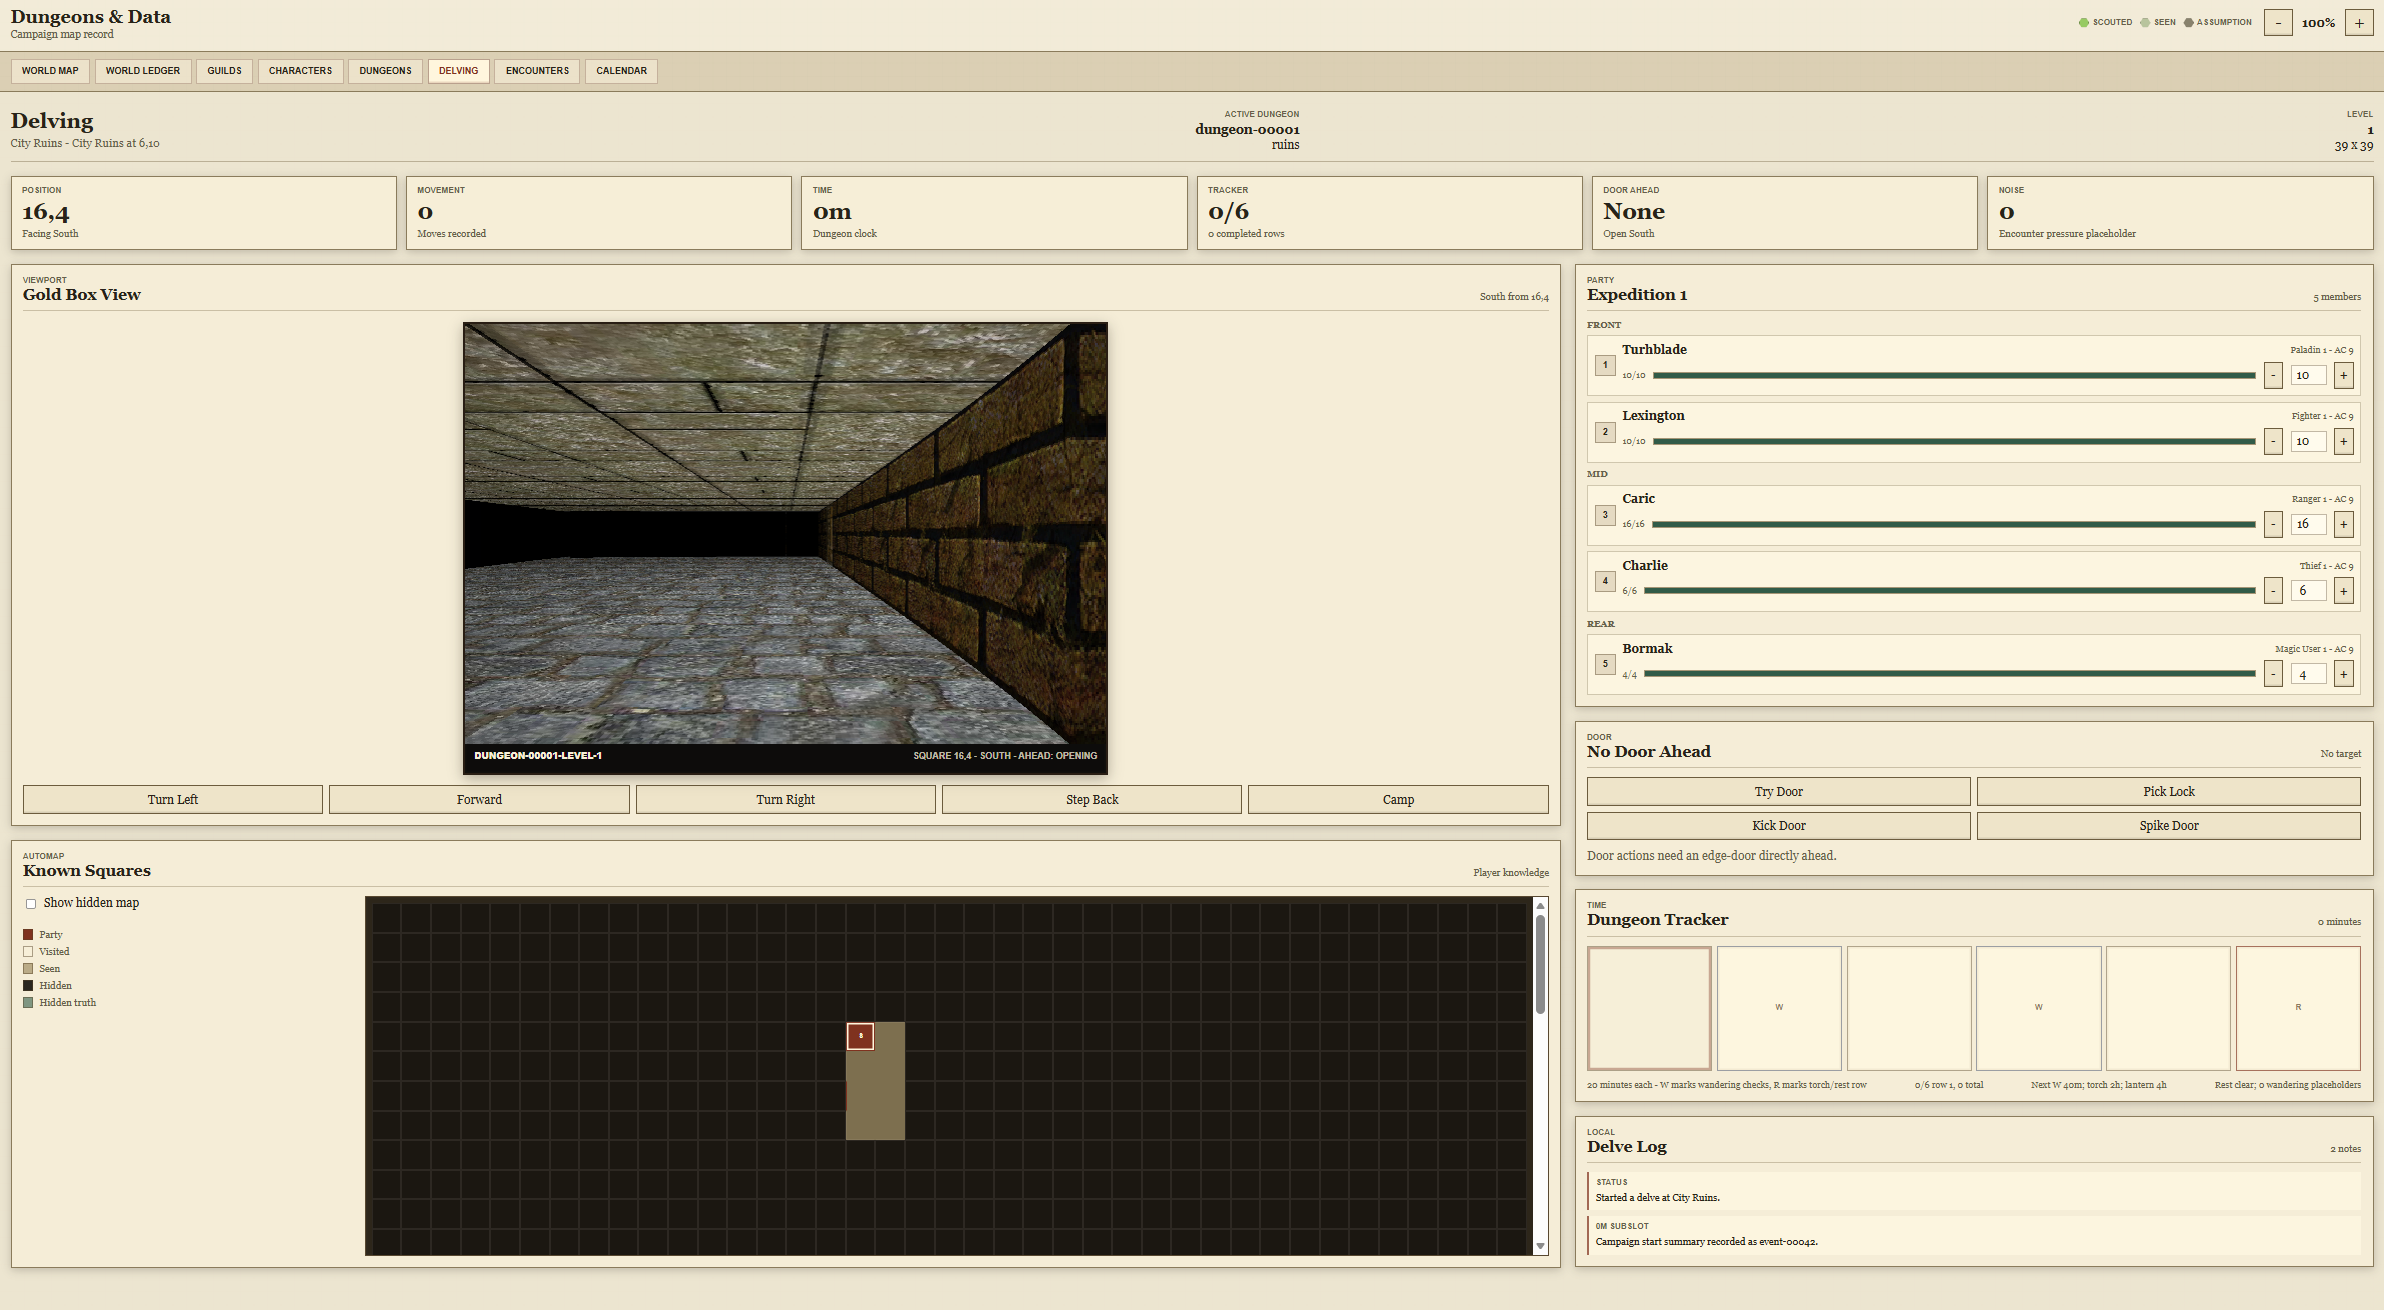Mark the R rest slot in tracker

[2298, 1008]
